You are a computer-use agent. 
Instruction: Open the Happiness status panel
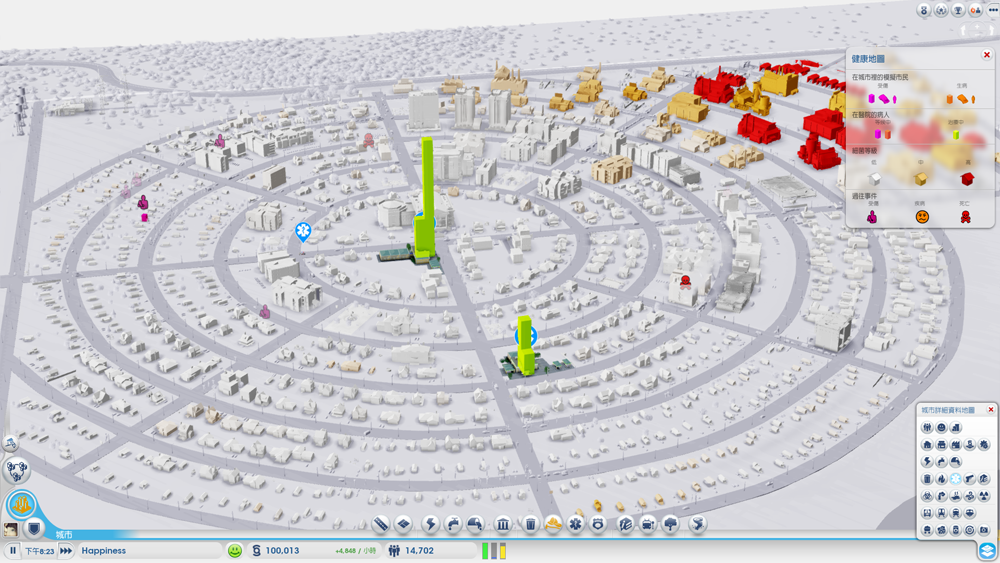[x=150, y=550]
